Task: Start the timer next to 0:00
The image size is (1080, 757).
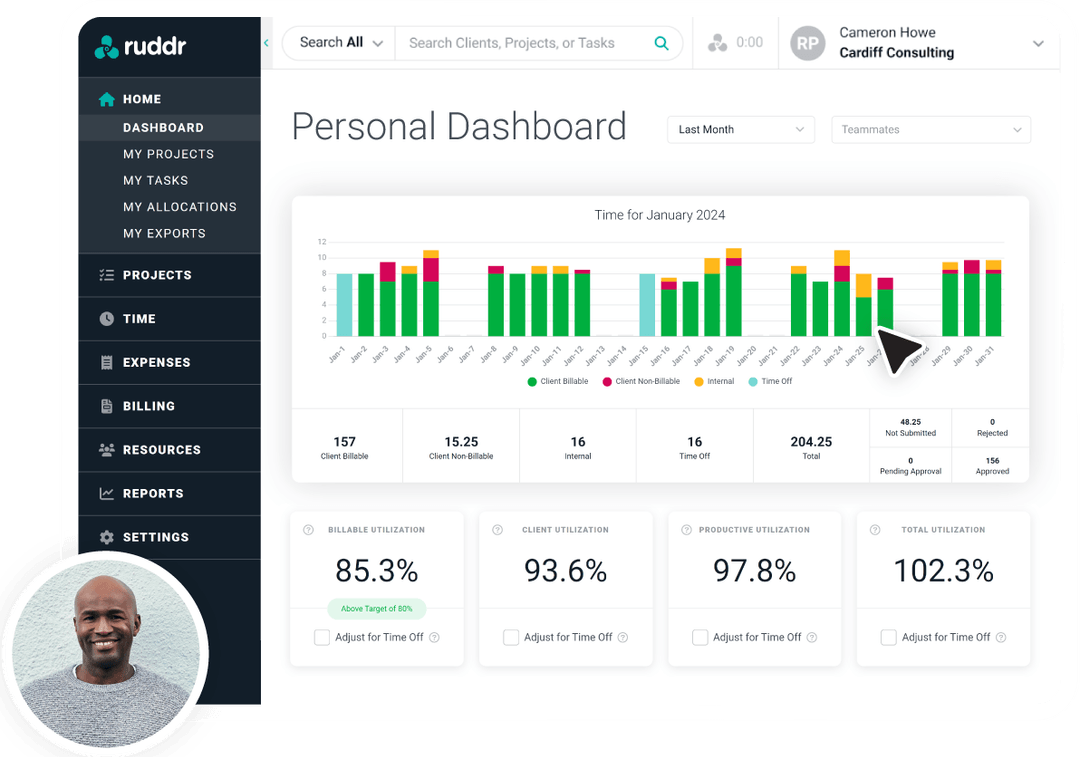Action: pyautogui.click(x=719, y=42)
